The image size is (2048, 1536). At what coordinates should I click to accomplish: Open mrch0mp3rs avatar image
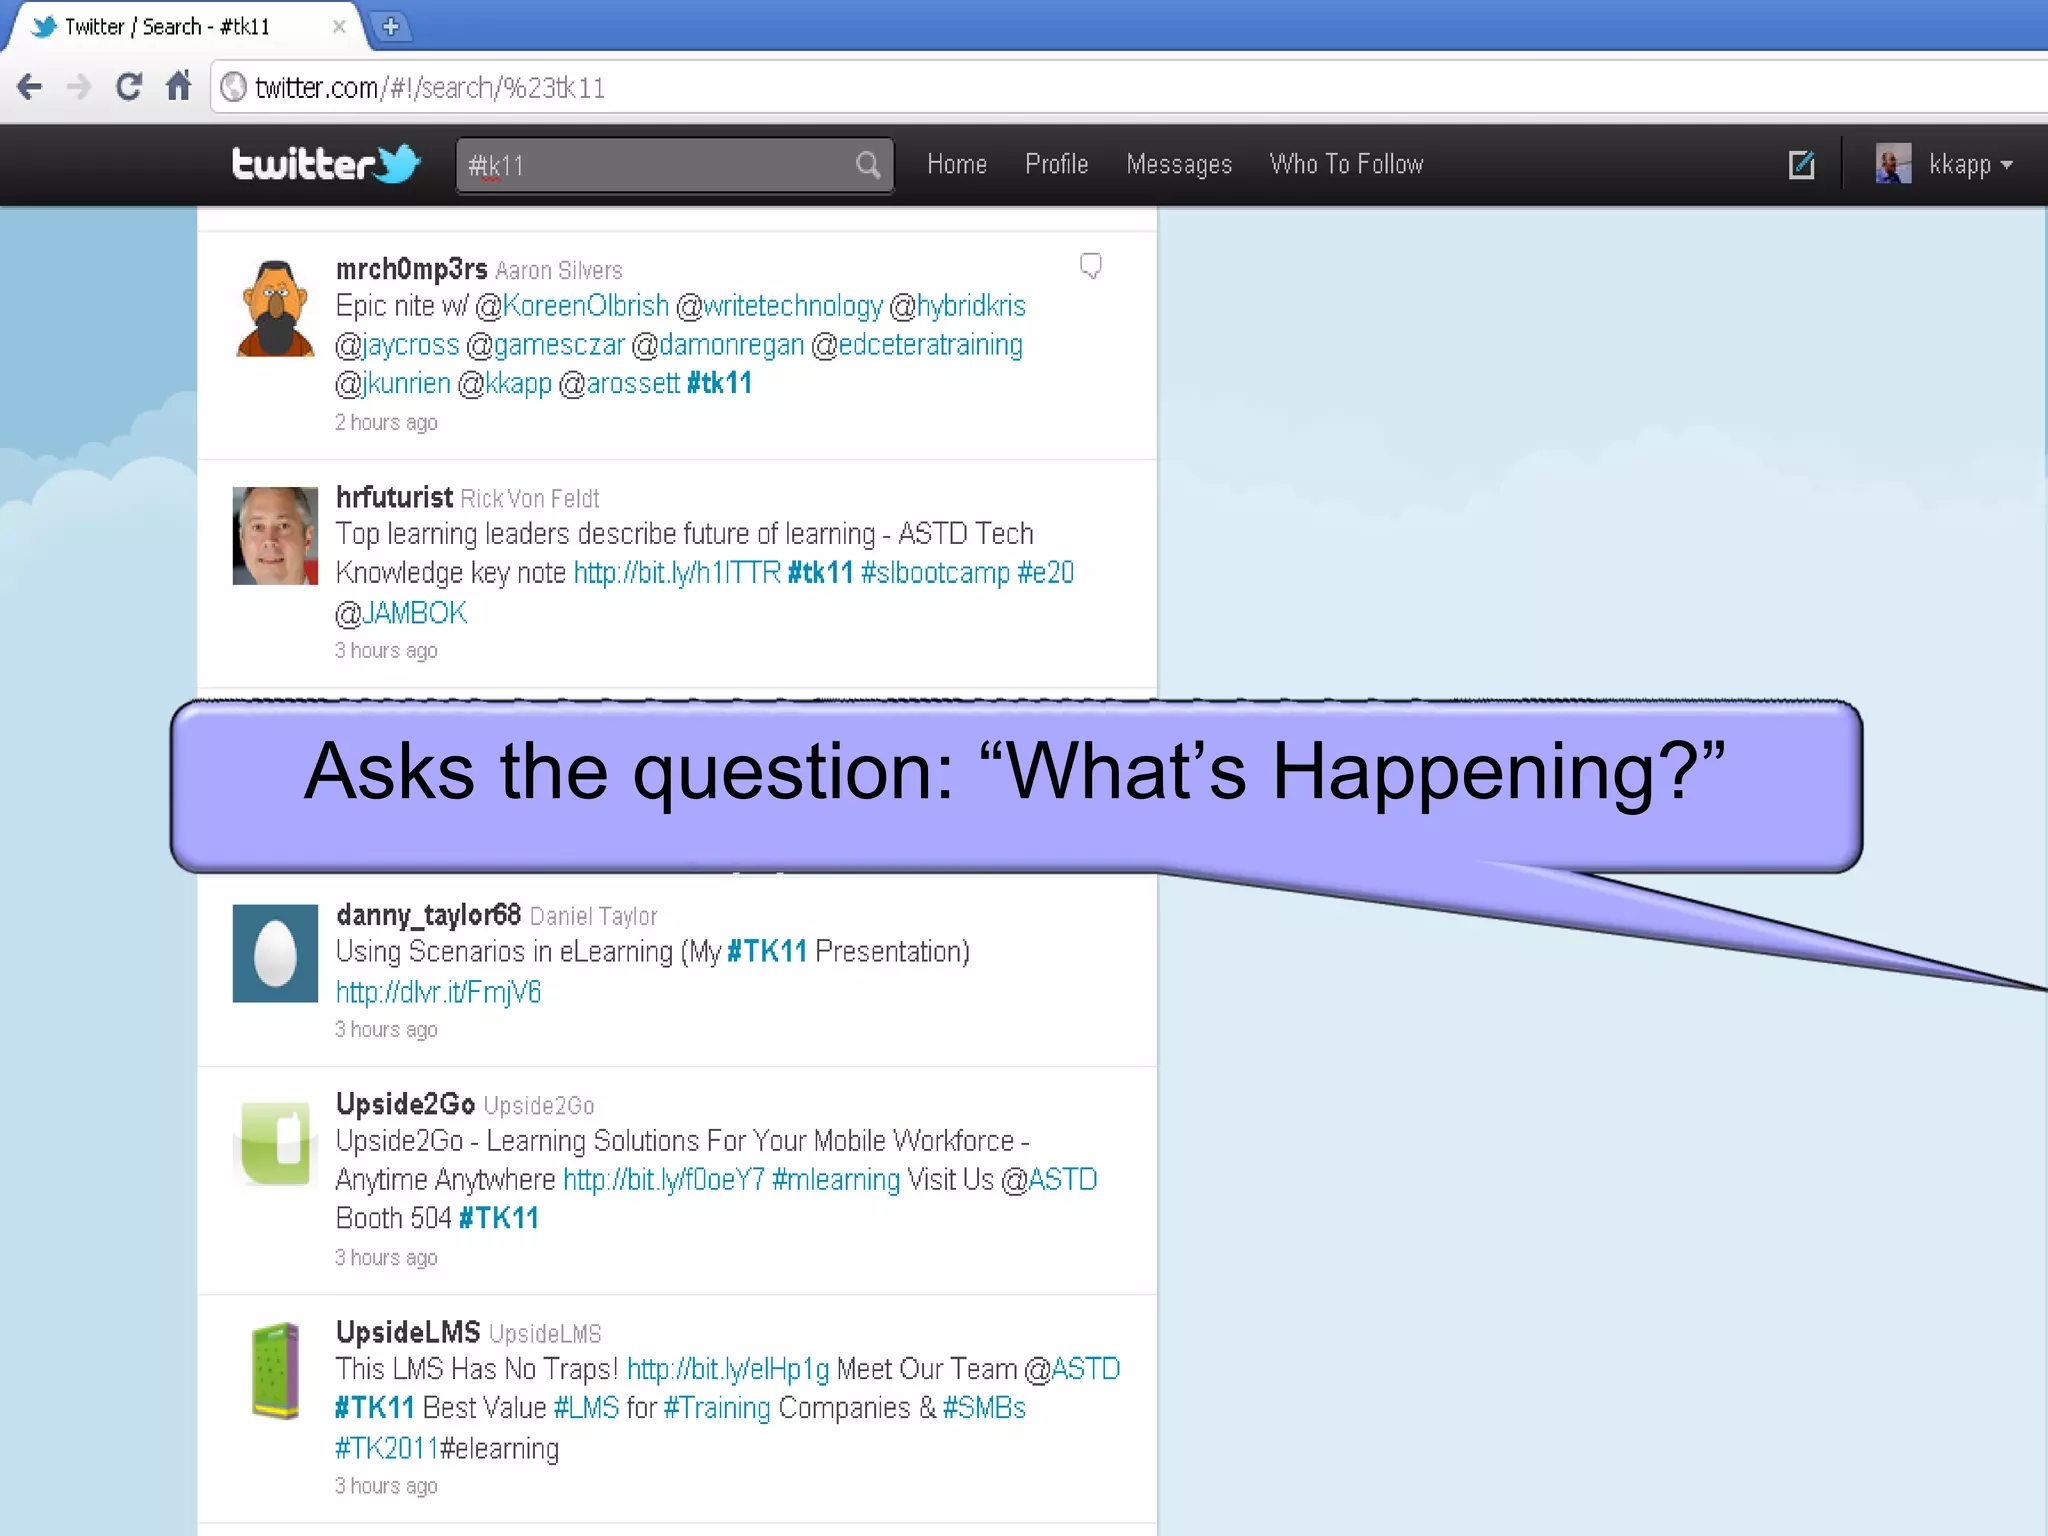(275, 308)
